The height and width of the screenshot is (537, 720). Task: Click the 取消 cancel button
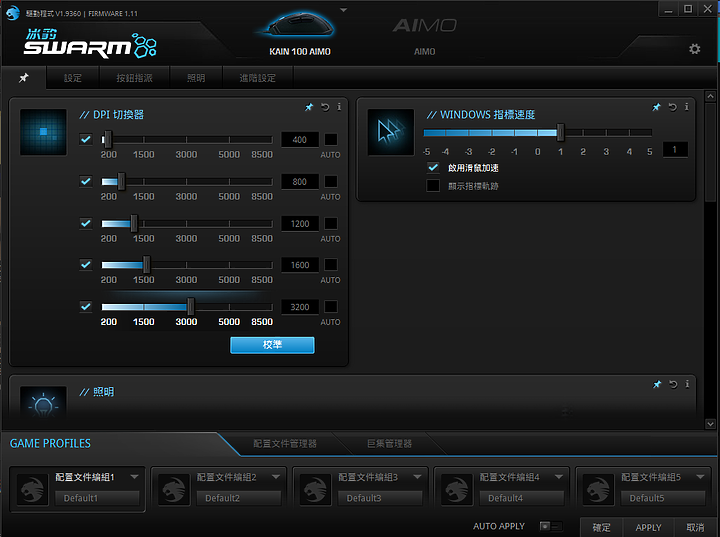pos(695,527)
